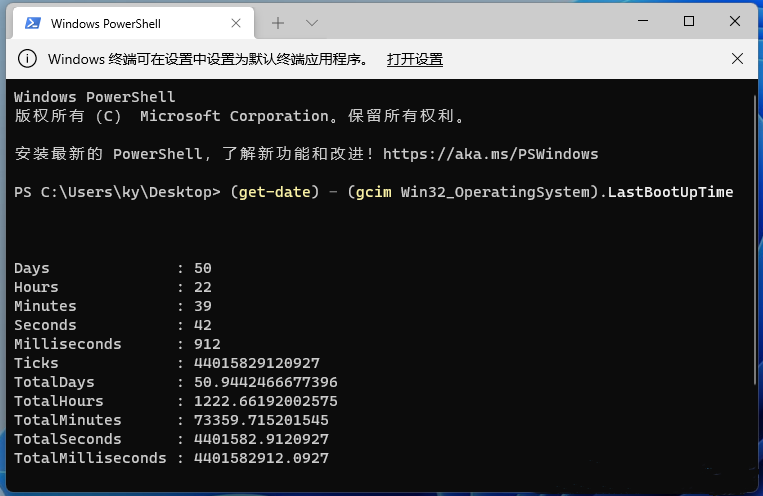Screen dimensions: 763x496
Task: Click the PowerShell icon in the tab
Action: tap(33, 23)
